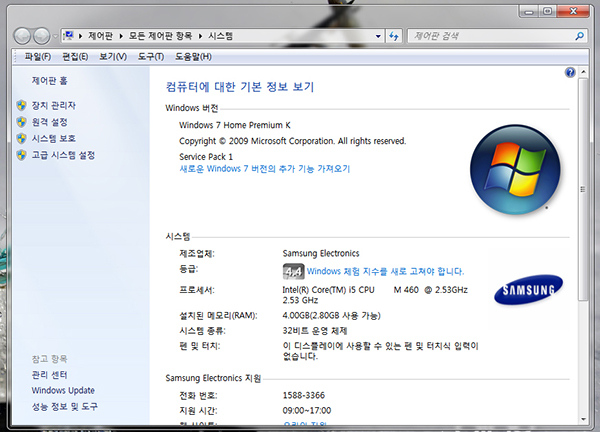Click the shield icon beside 시스템 보호
This screenshot has width=600, height=432.
coord(21,138)
